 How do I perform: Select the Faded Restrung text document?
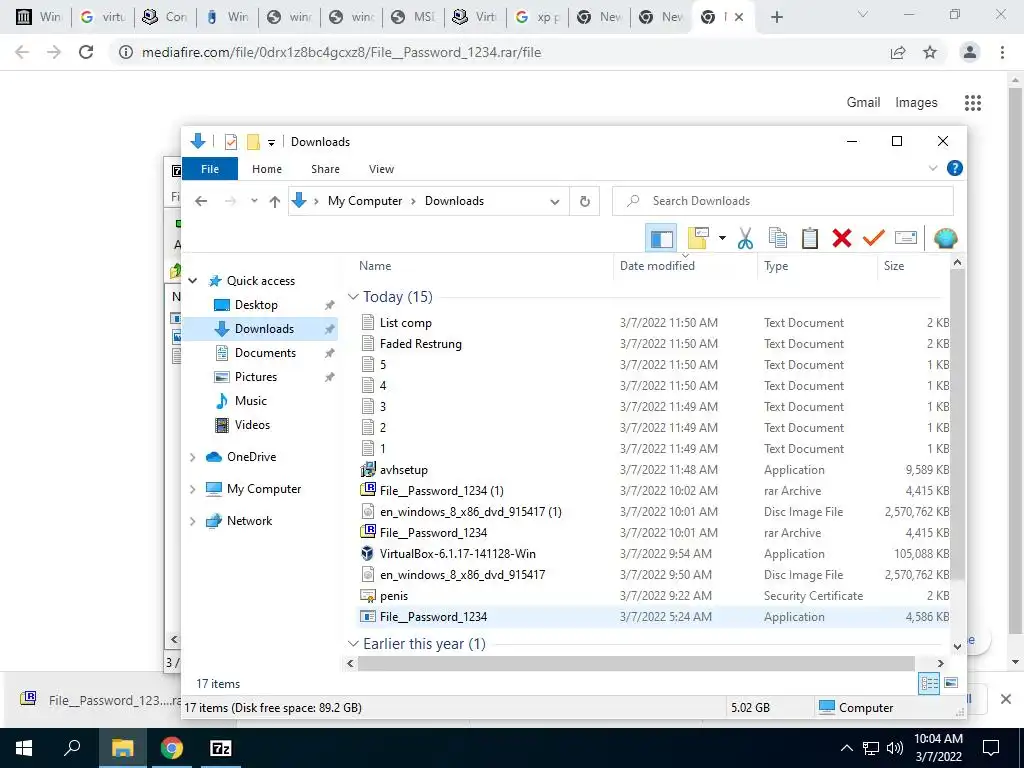tap(420, 344)
